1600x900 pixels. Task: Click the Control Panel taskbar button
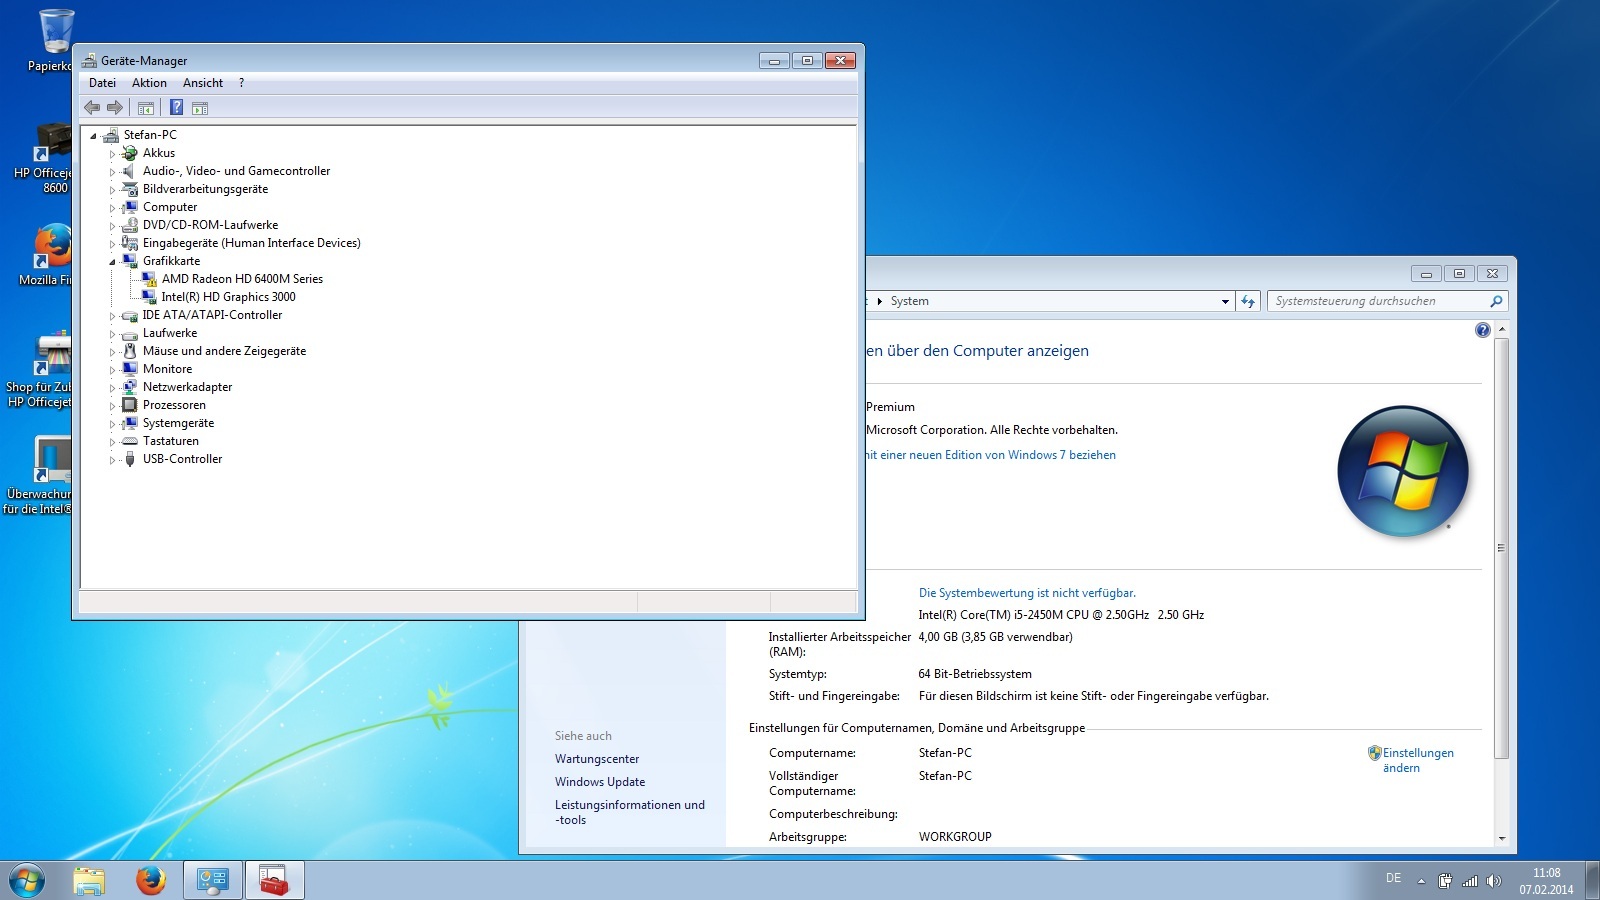pos(212,881)
